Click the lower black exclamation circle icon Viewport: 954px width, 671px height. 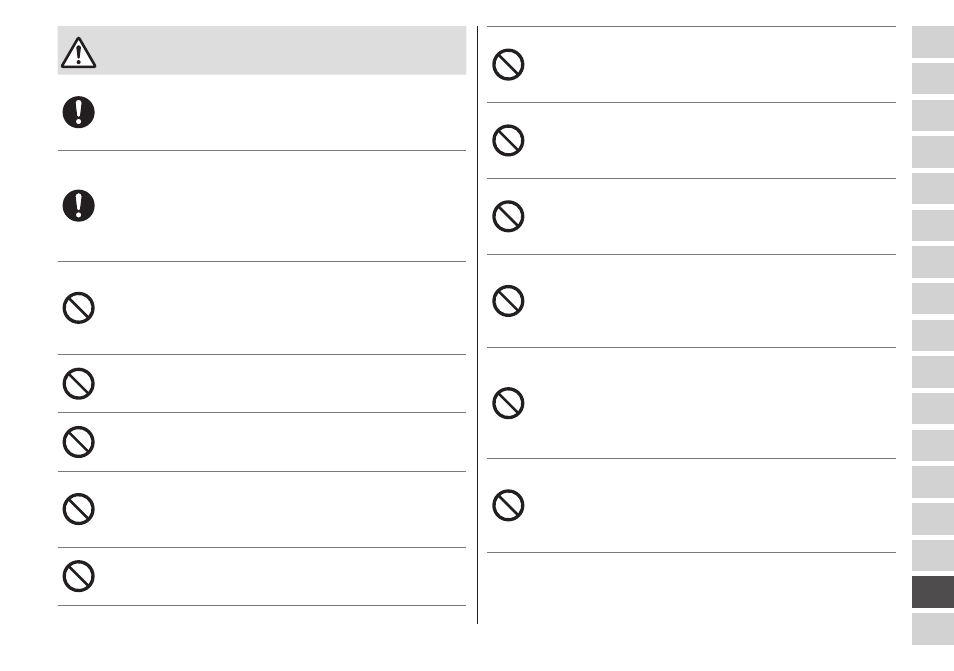pyautogui.click(x=78, y=206)
